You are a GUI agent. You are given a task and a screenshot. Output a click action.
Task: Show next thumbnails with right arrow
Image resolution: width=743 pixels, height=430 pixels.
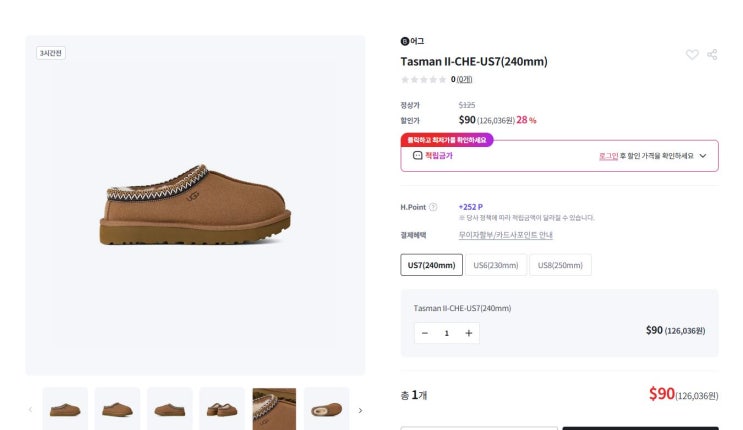360,410
